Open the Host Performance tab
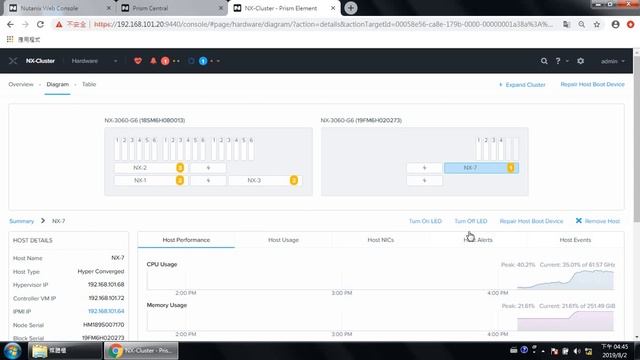The width and height of the screenshot is (640, 360). [186, 240]
